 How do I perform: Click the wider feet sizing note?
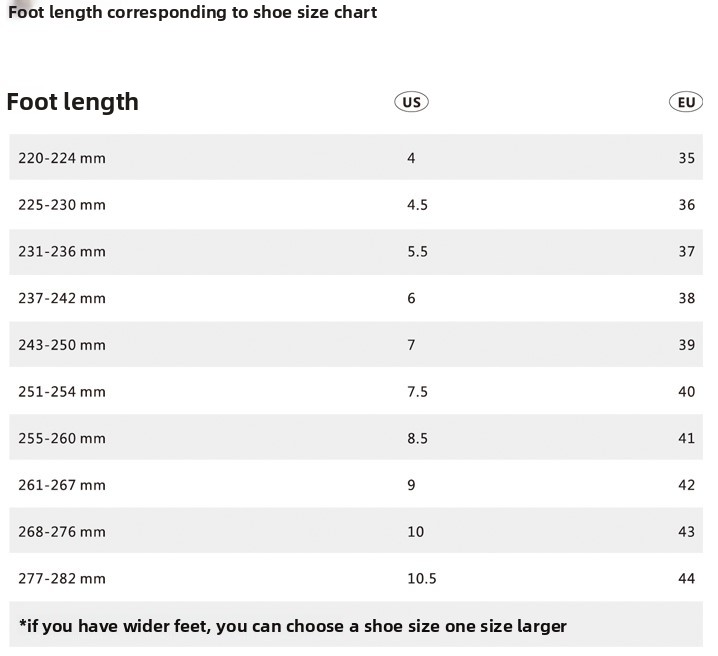pos(293,626)
